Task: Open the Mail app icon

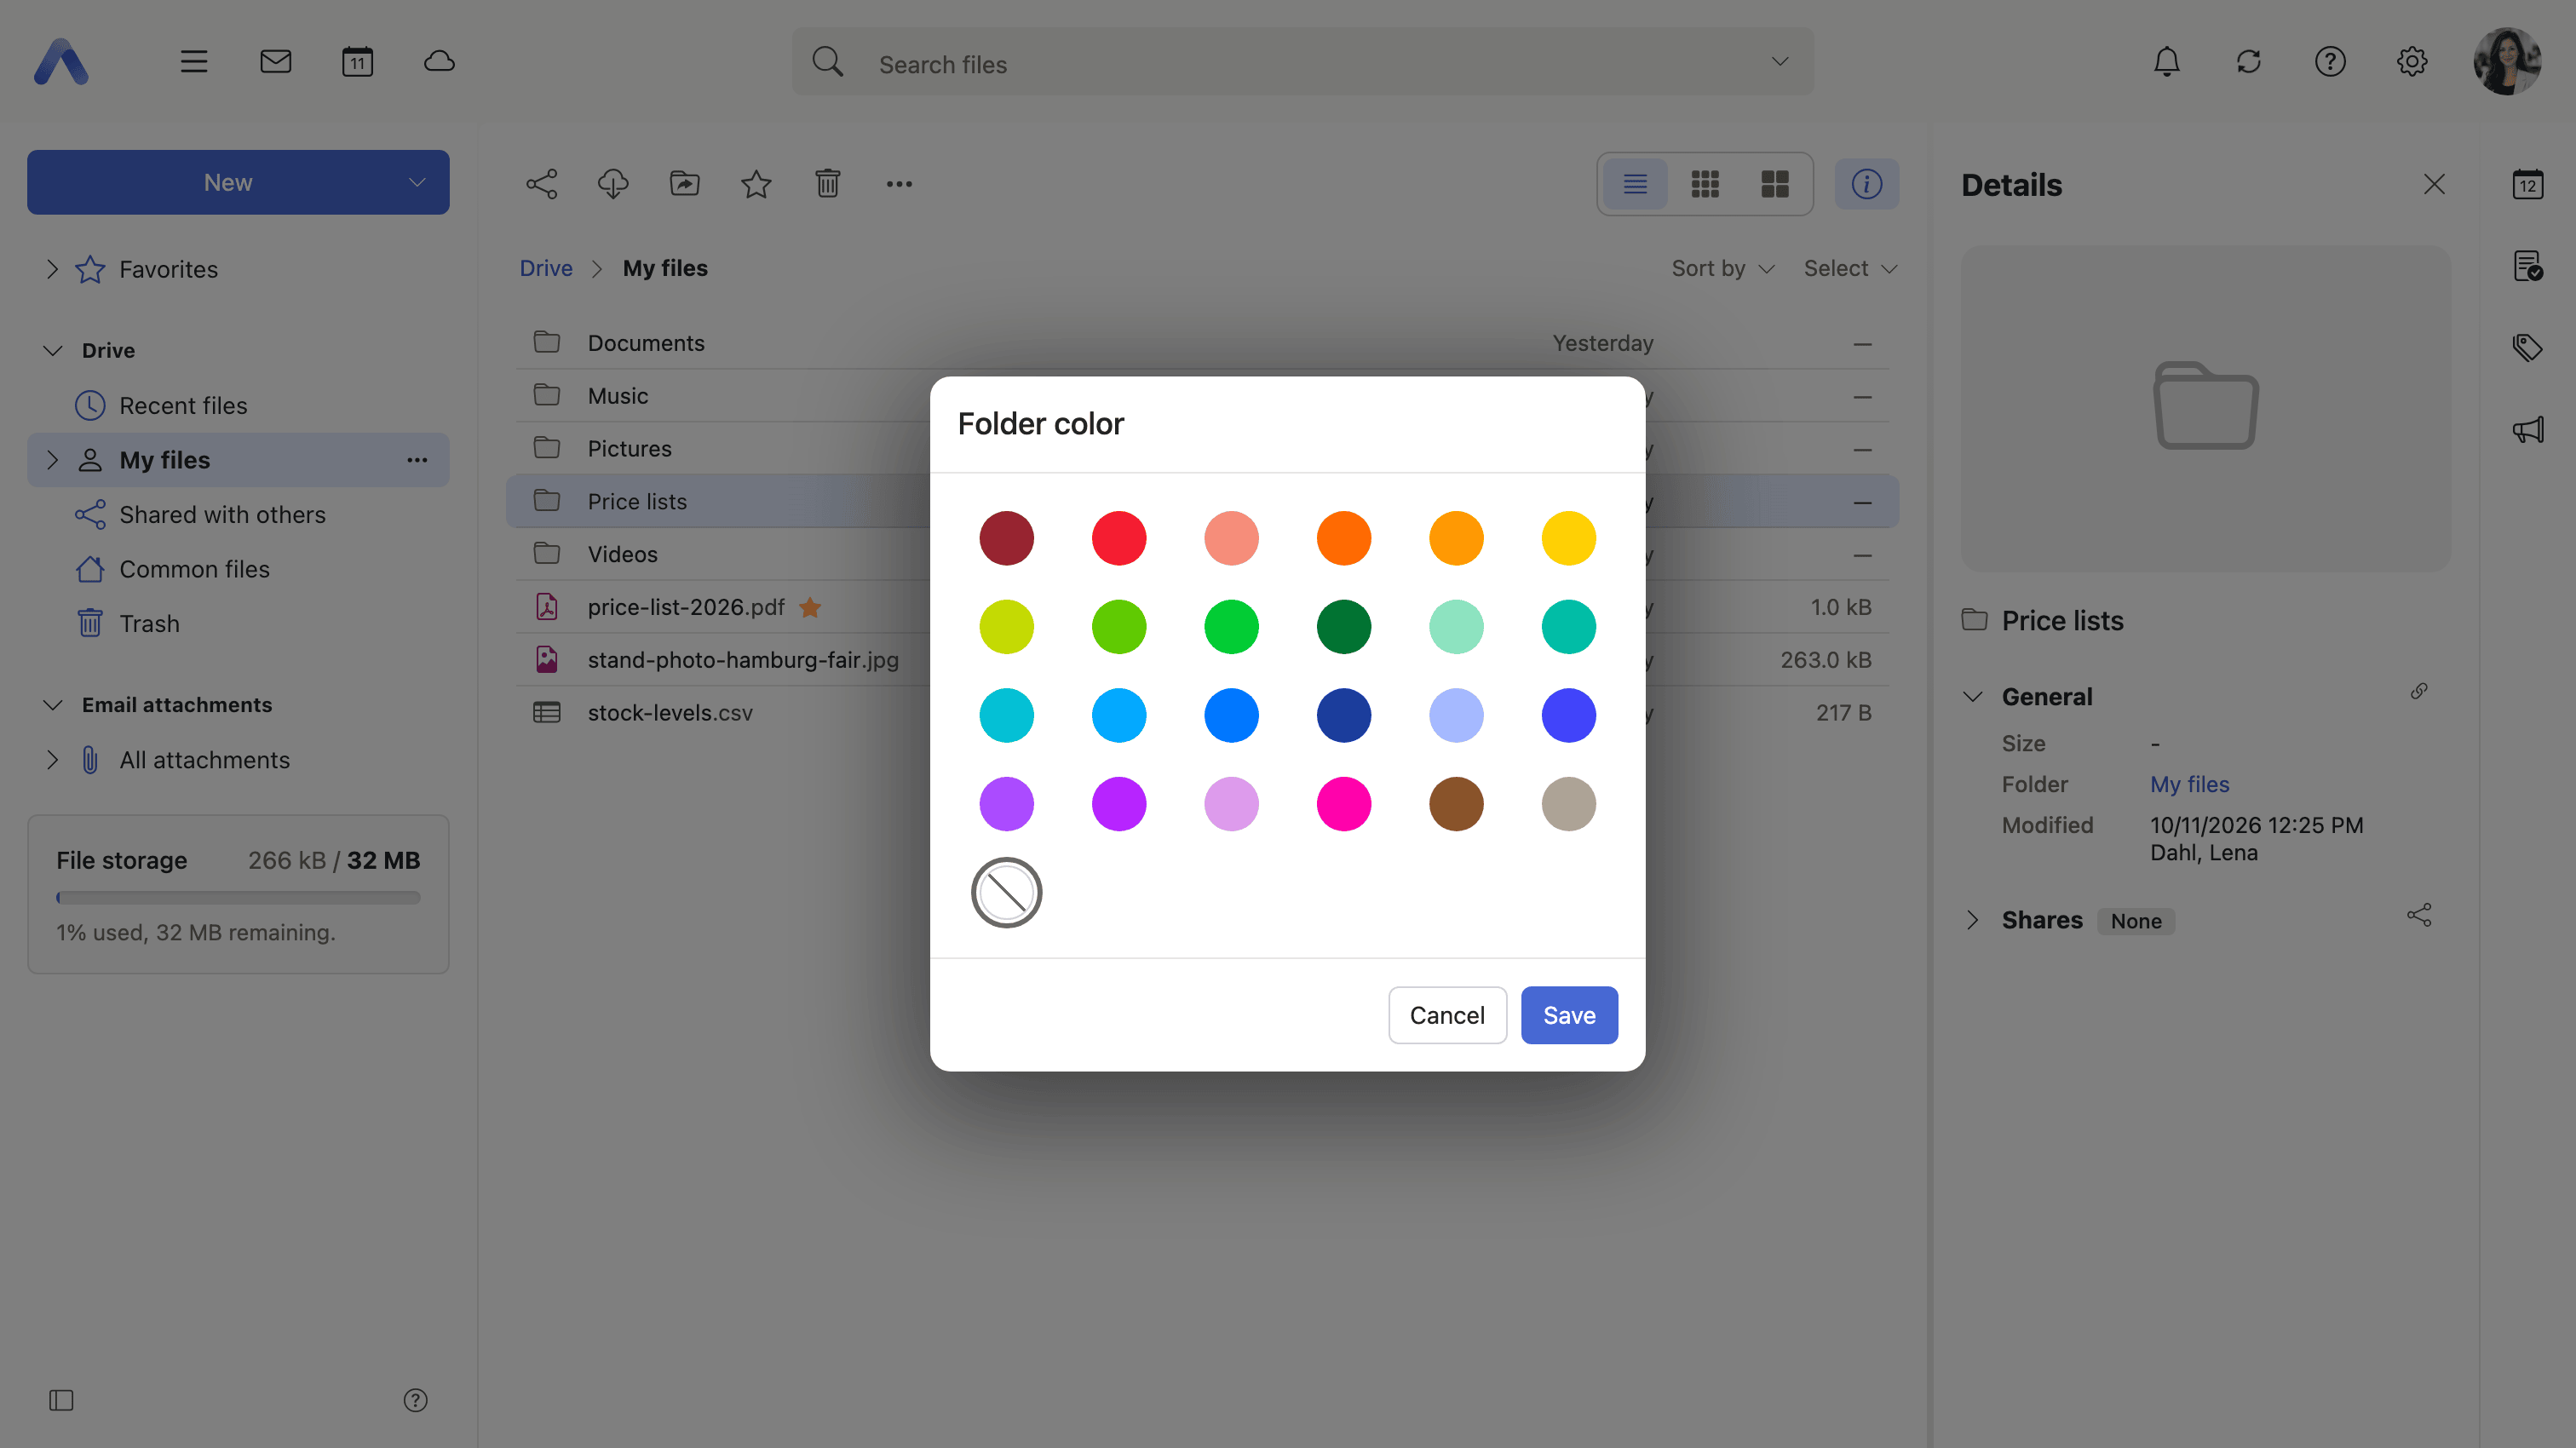Action: (x=275, y=62)
